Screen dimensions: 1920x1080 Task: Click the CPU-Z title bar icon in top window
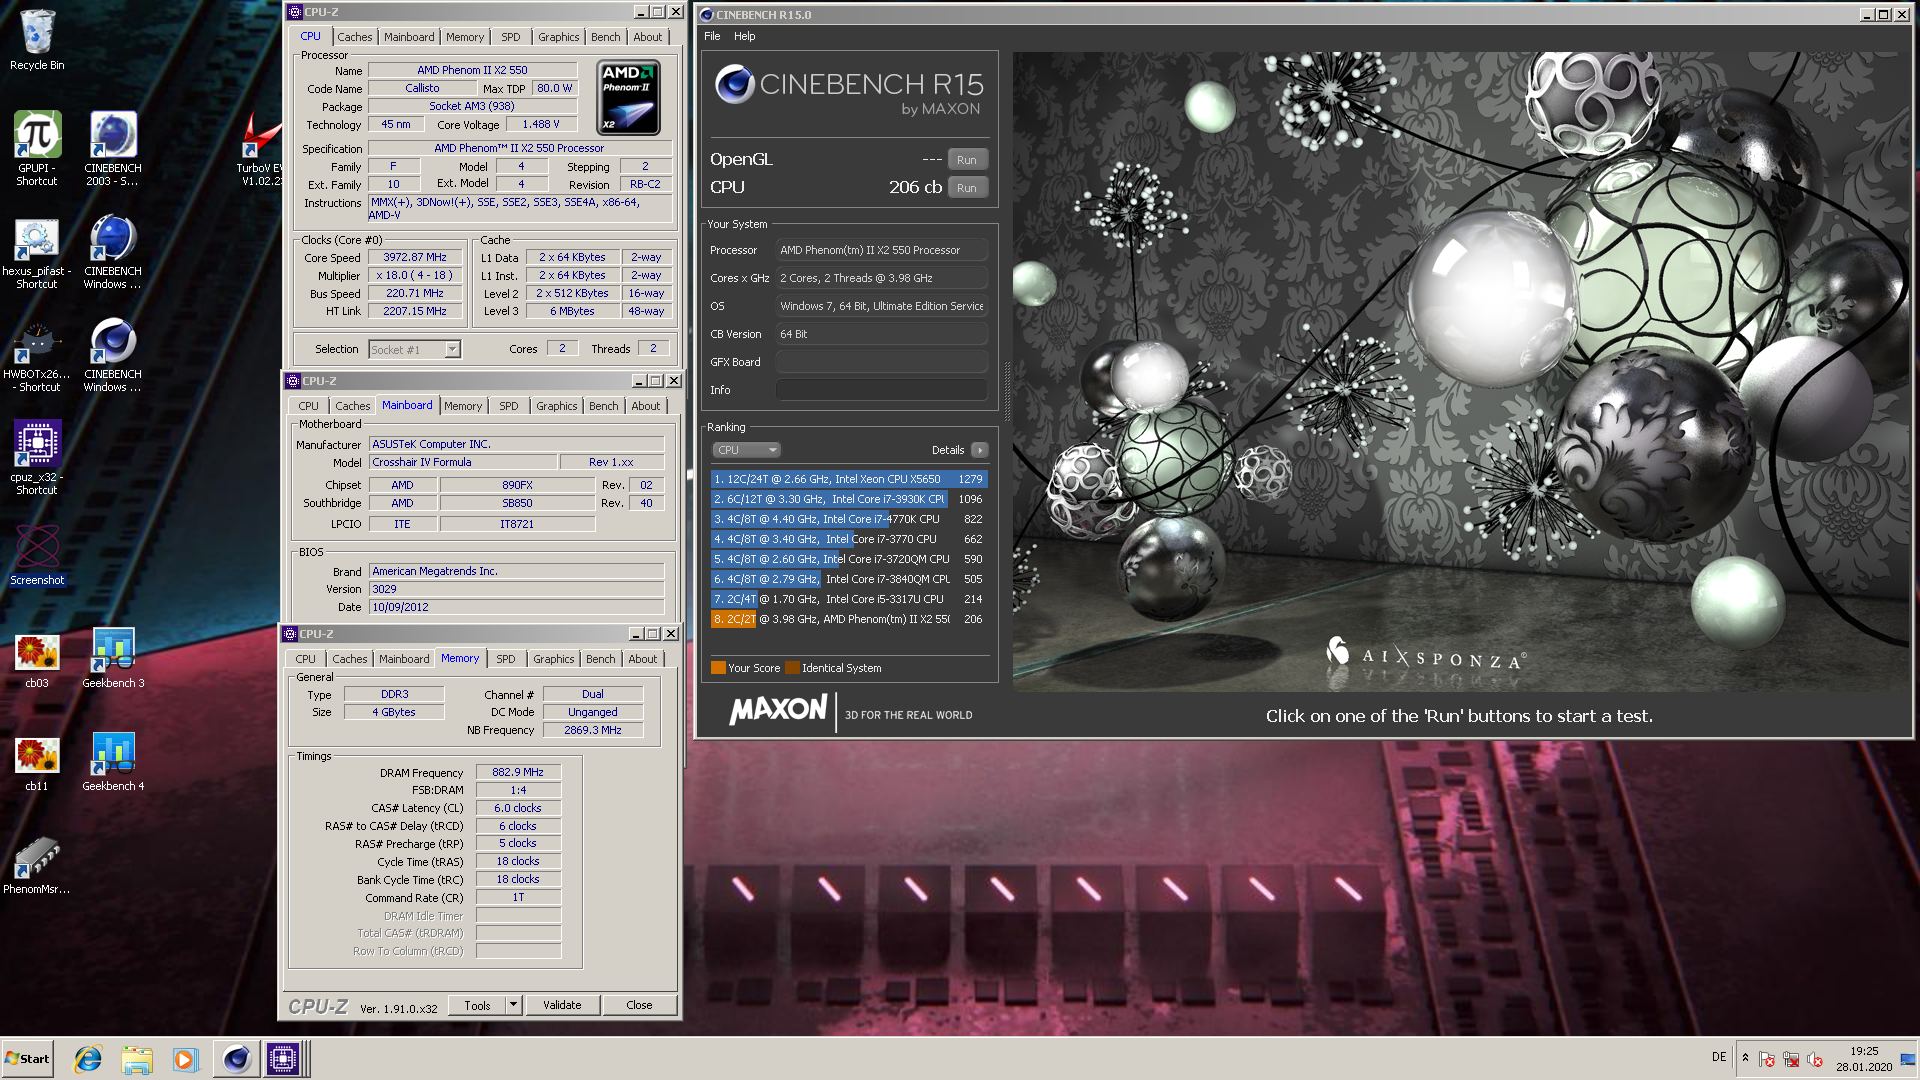pos(294,12)
